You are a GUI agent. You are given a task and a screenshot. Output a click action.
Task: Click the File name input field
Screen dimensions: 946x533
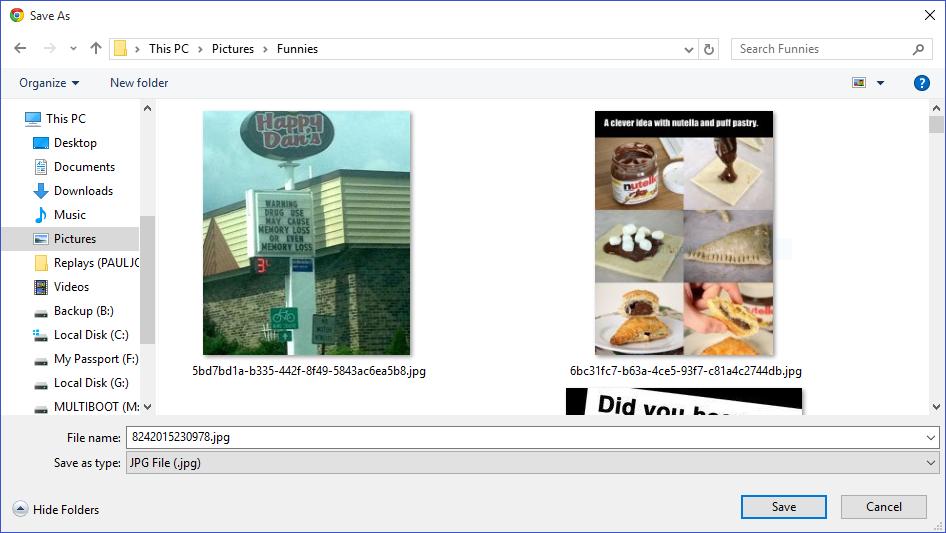click(x=525, y=437)
